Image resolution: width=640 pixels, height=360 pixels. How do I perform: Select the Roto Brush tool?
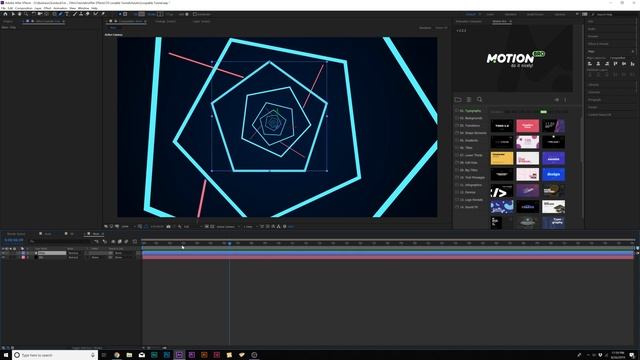coord(96,14)
